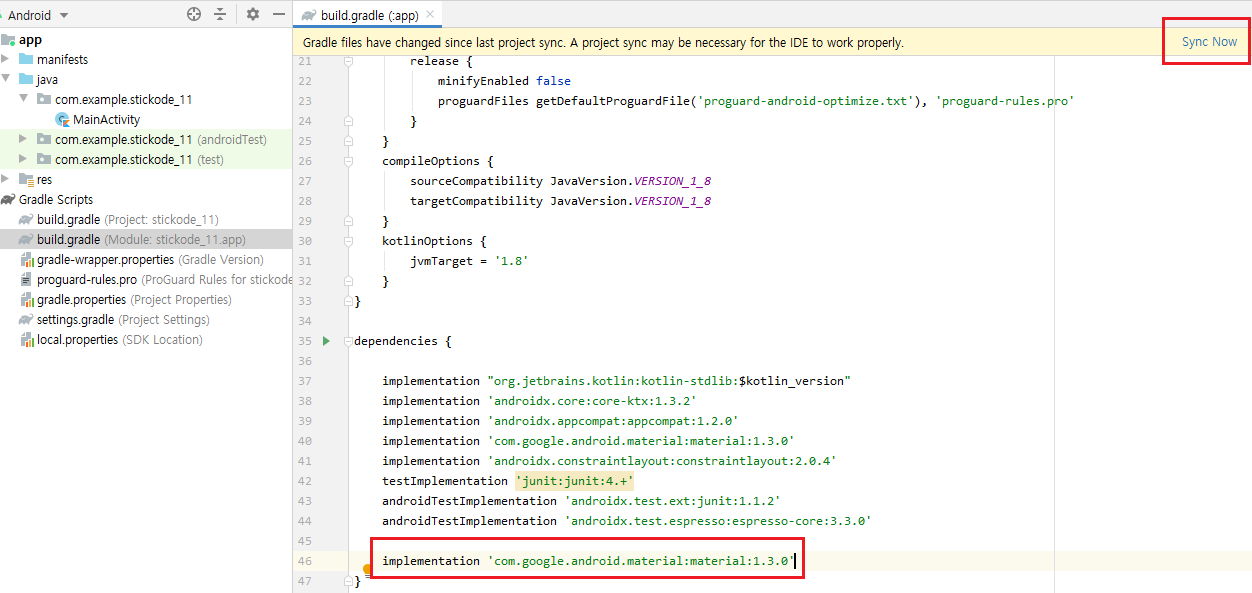
Task: Open project panel settings gear
Action: (x=253, y=15)
